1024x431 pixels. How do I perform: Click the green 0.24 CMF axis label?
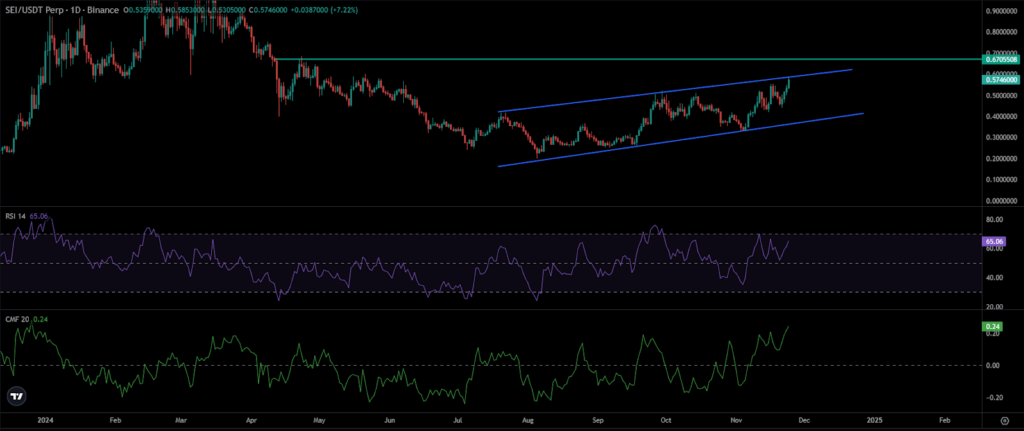[x=991, y=326]
